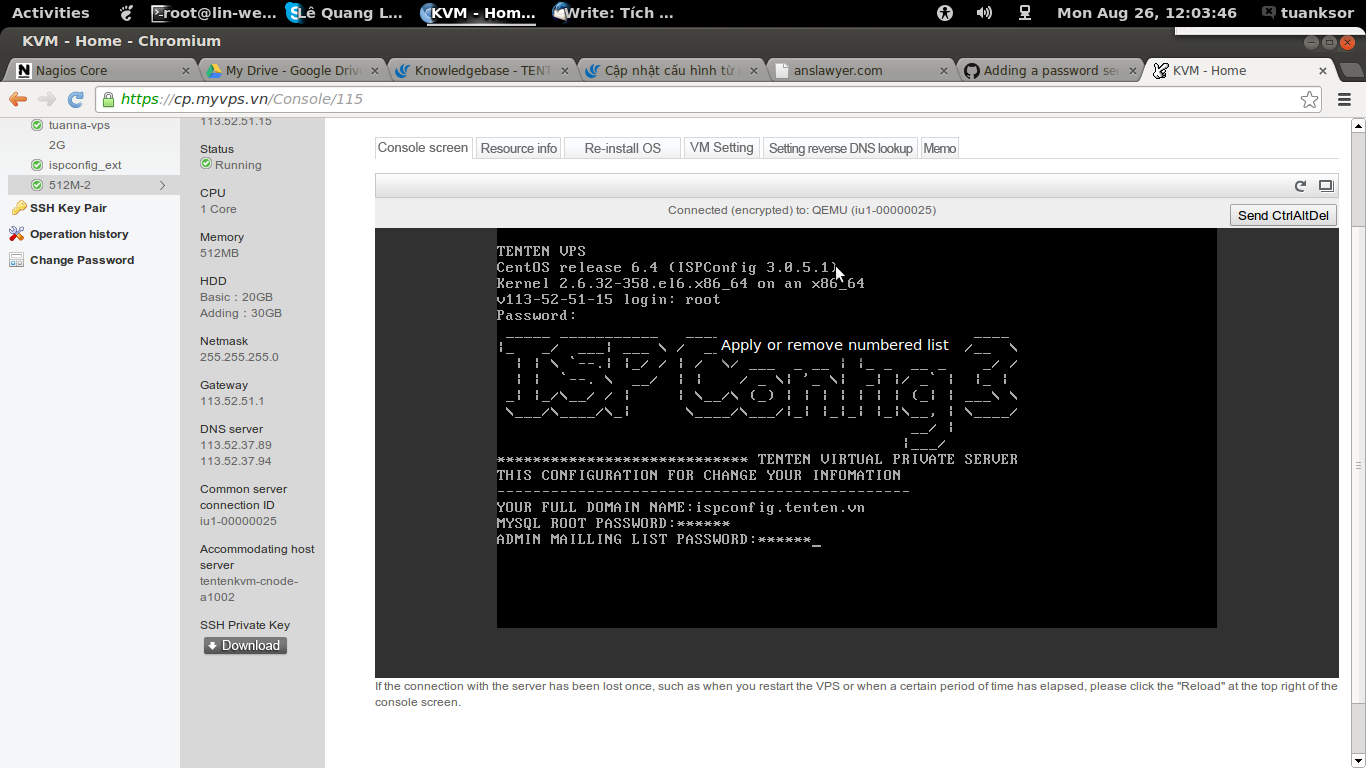Open the volume control in top panel
The image size is (1366, 768).
(984, 13)
